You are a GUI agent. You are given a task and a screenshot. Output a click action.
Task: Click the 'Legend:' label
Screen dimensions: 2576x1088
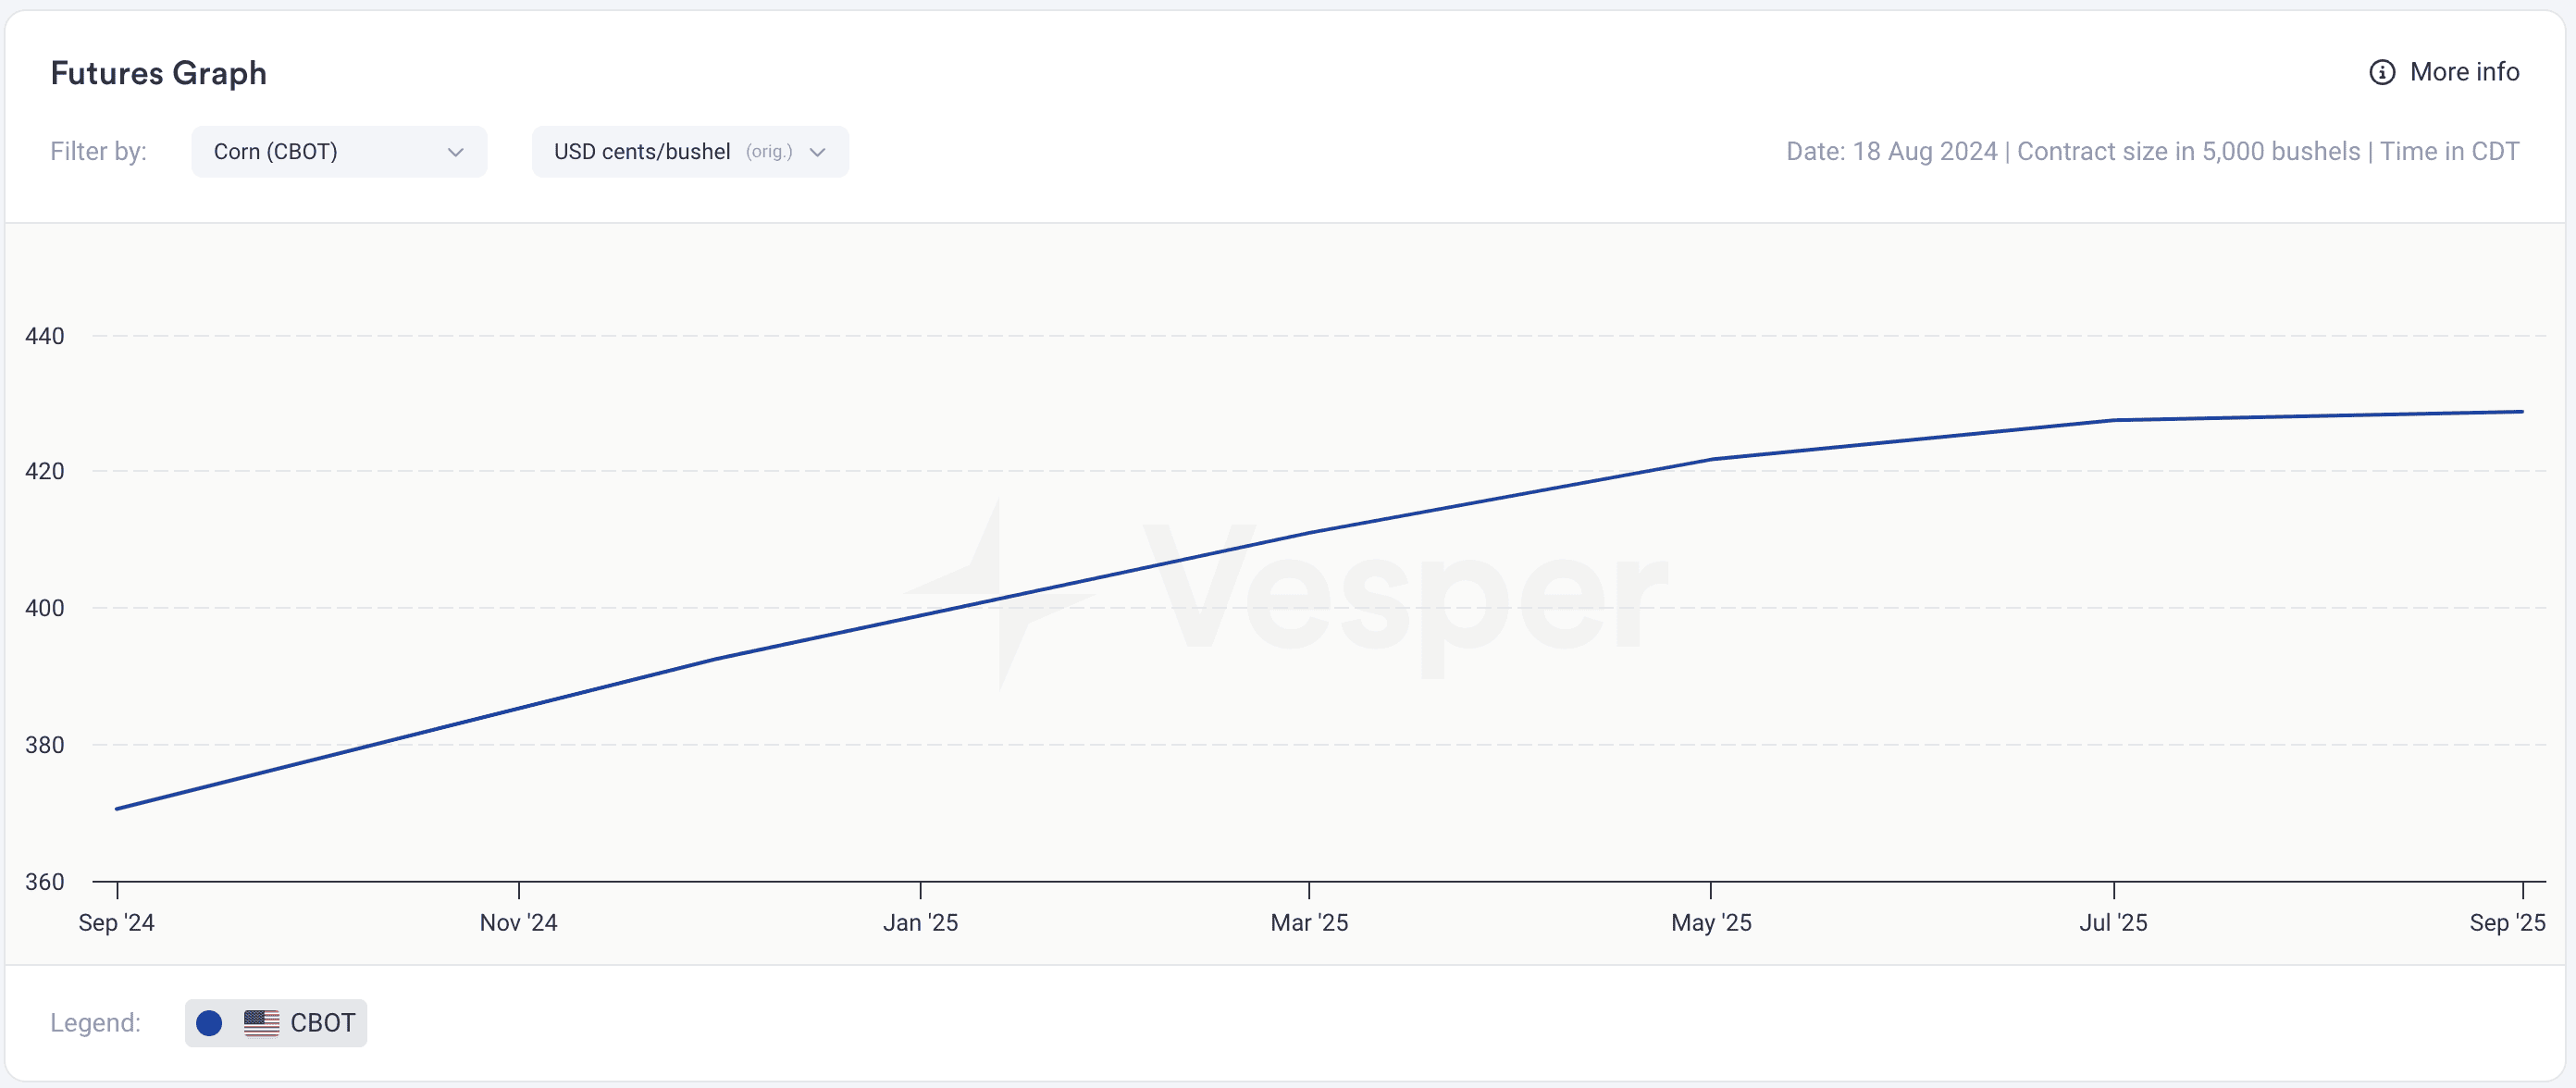pos(96,1023)
